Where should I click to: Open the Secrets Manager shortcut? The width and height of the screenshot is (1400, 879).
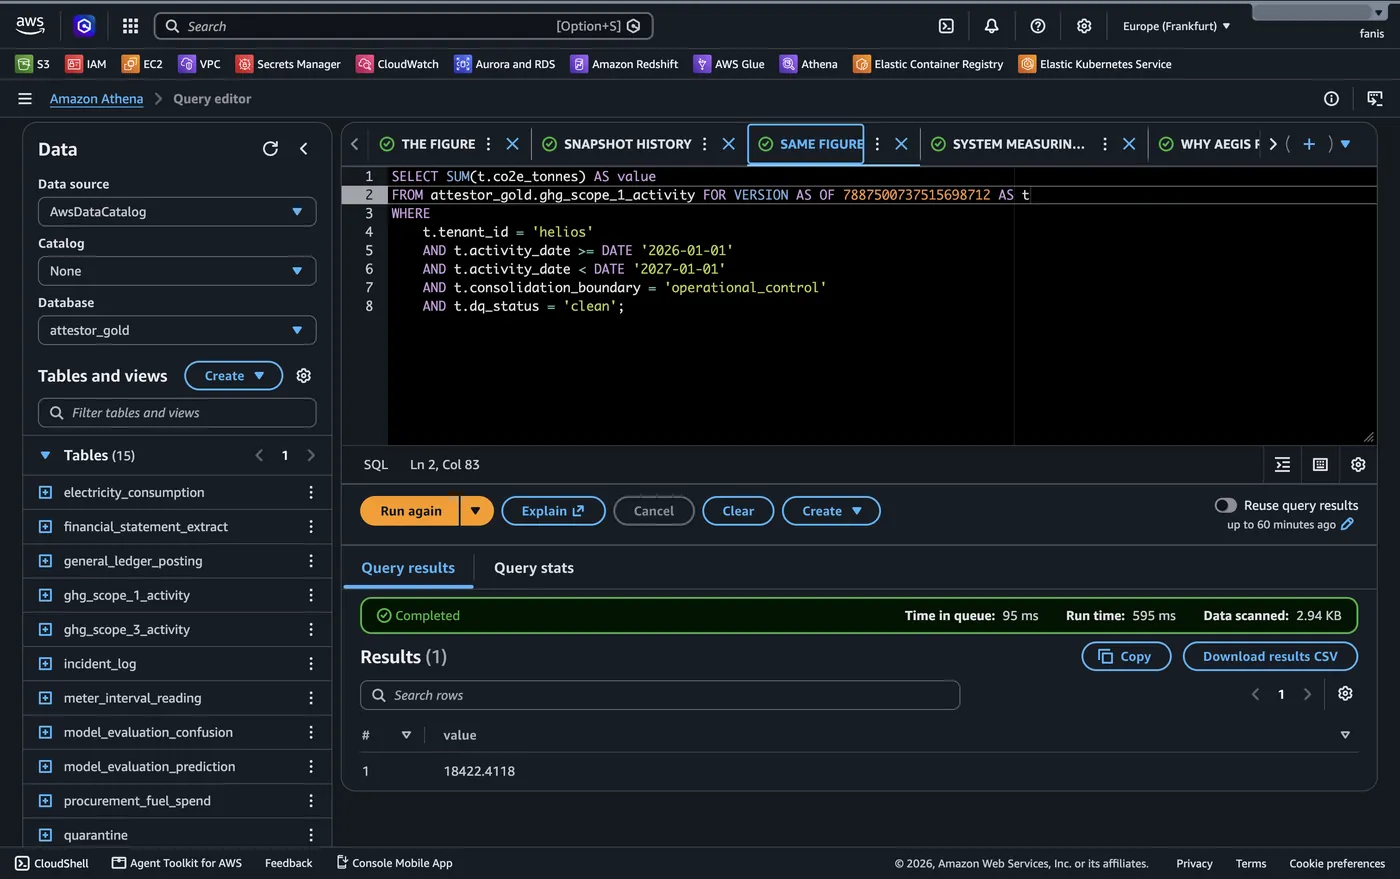point(288,64)
